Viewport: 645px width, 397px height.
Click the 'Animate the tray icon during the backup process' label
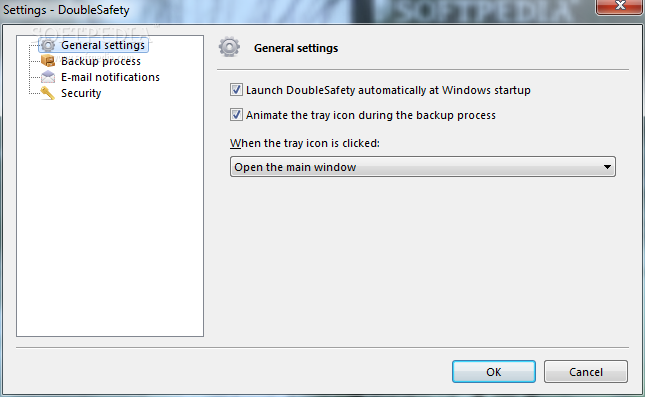click(371, 115)
